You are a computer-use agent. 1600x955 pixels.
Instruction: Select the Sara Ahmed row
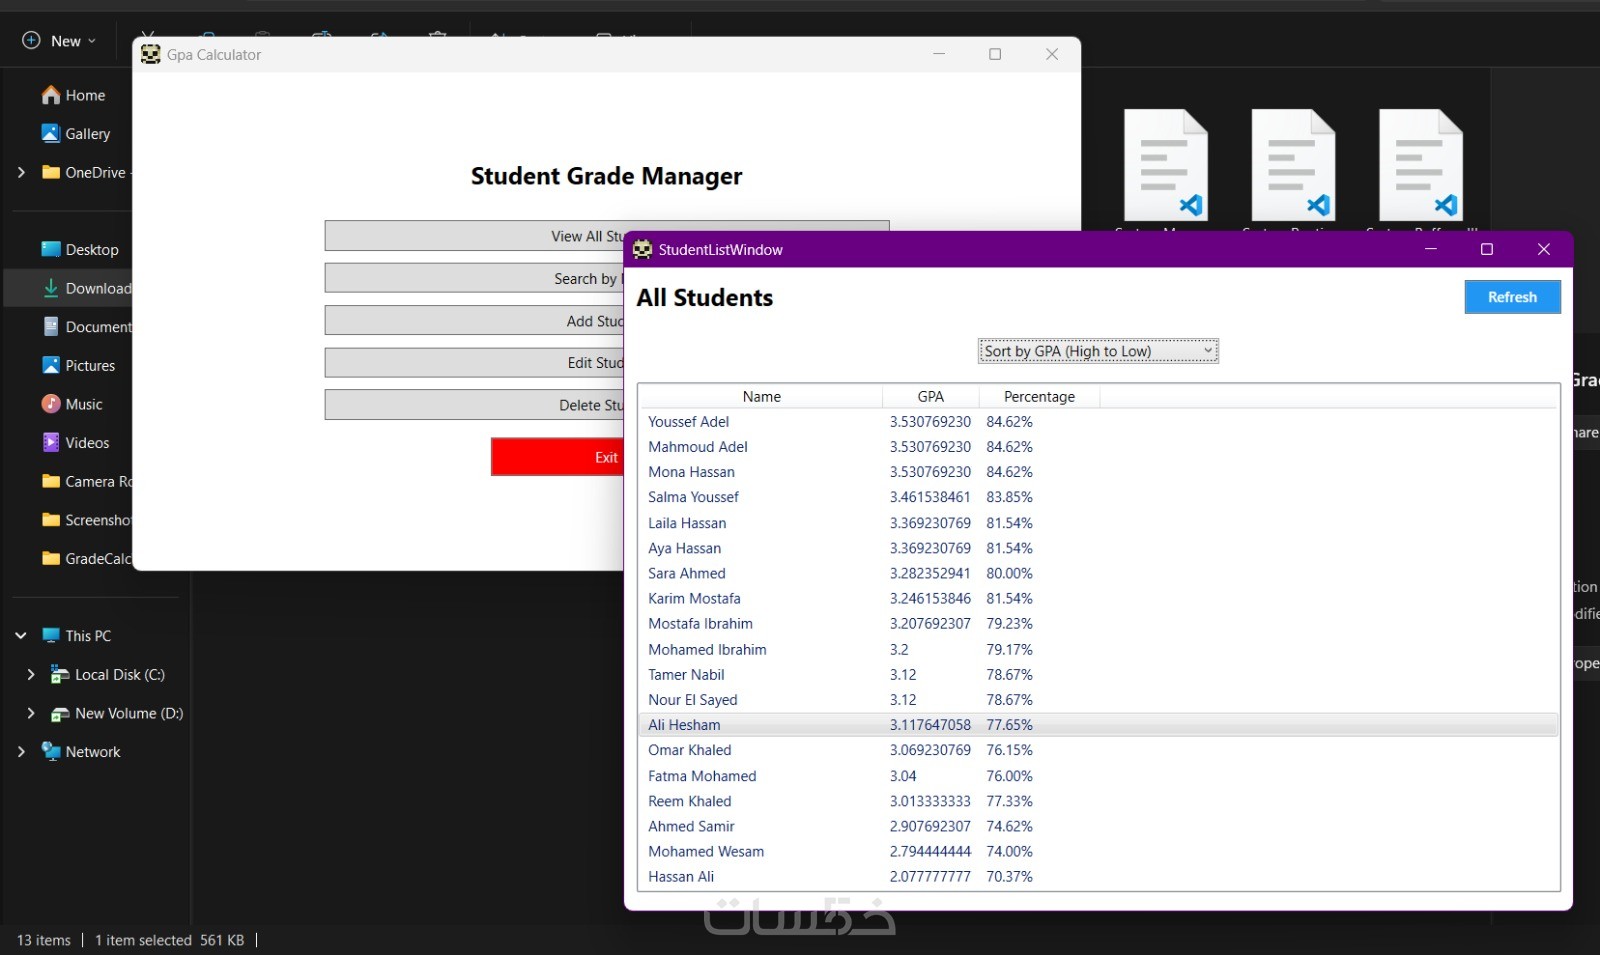(1098, 573)
